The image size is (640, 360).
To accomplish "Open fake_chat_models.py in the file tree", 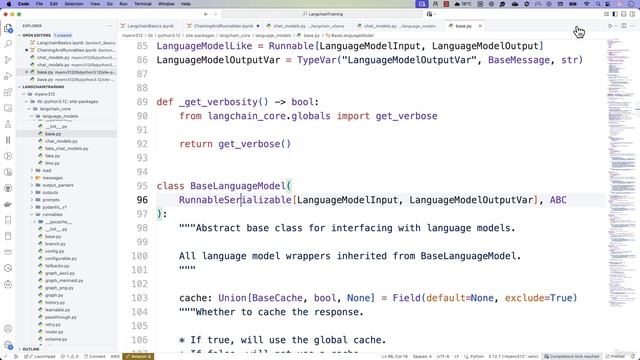I will point(67,149).
